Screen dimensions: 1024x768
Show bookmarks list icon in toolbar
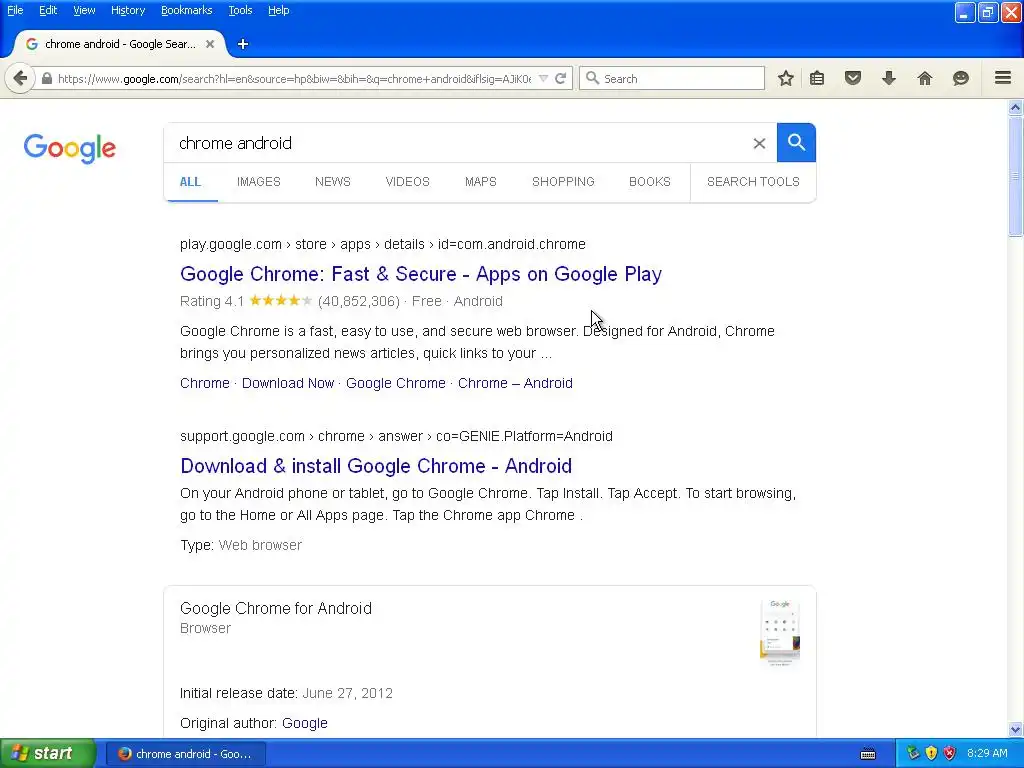pos(817,78)
